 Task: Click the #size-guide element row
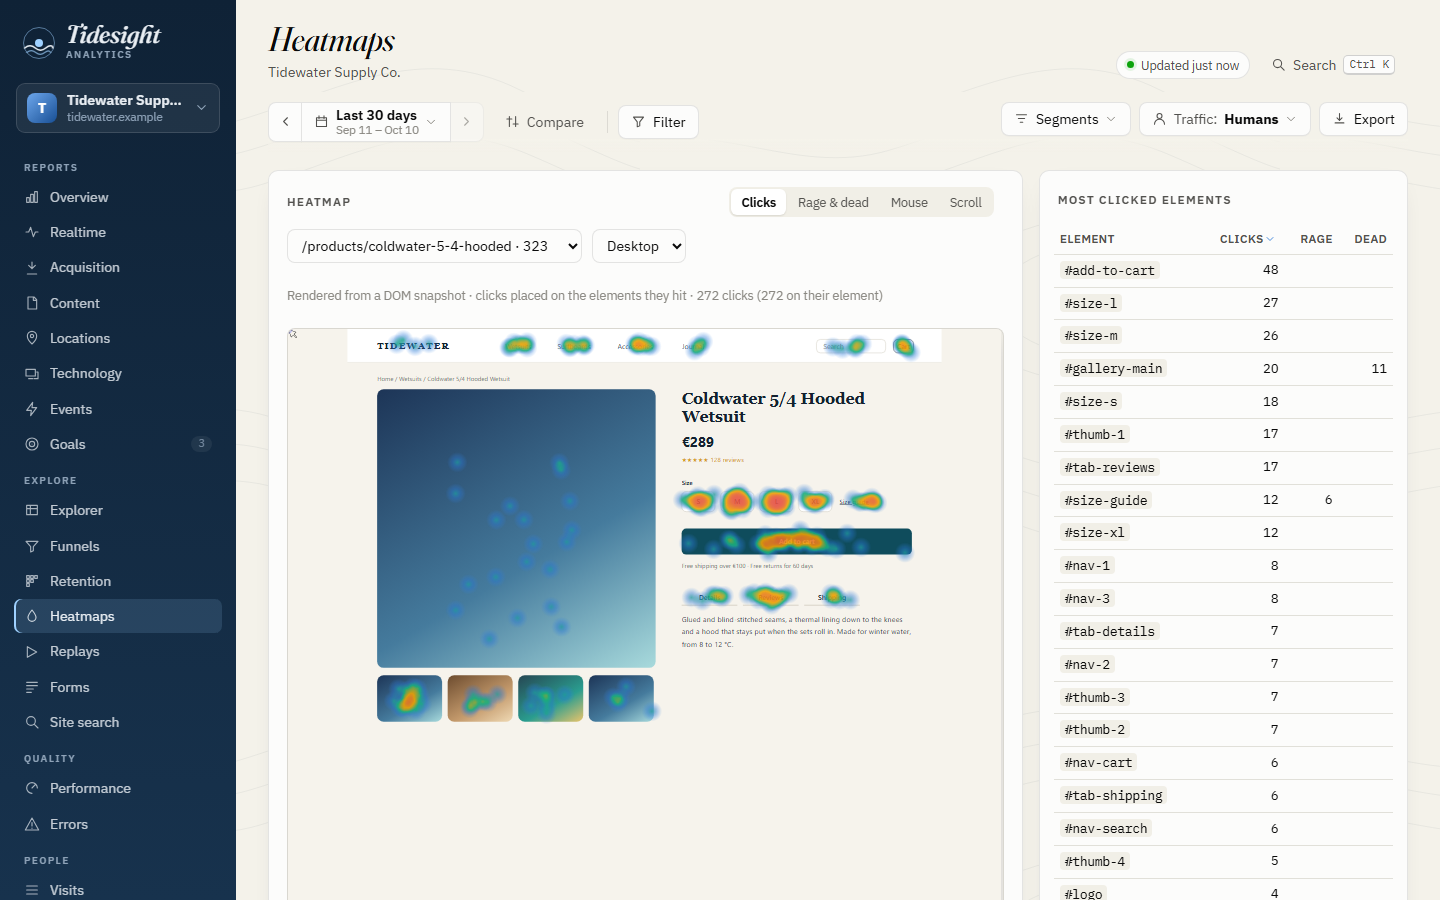coord(1223,500)
